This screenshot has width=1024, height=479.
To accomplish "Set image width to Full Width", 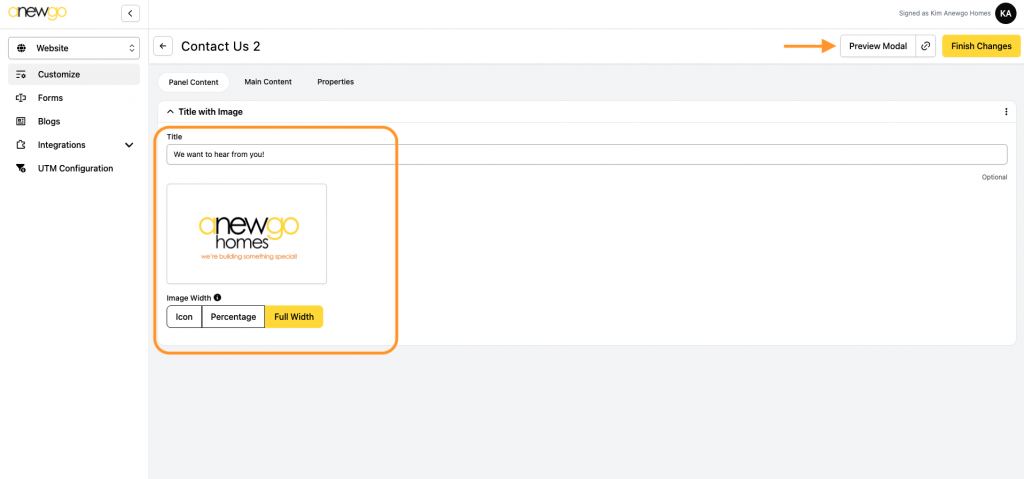I will tap(294, 317).
